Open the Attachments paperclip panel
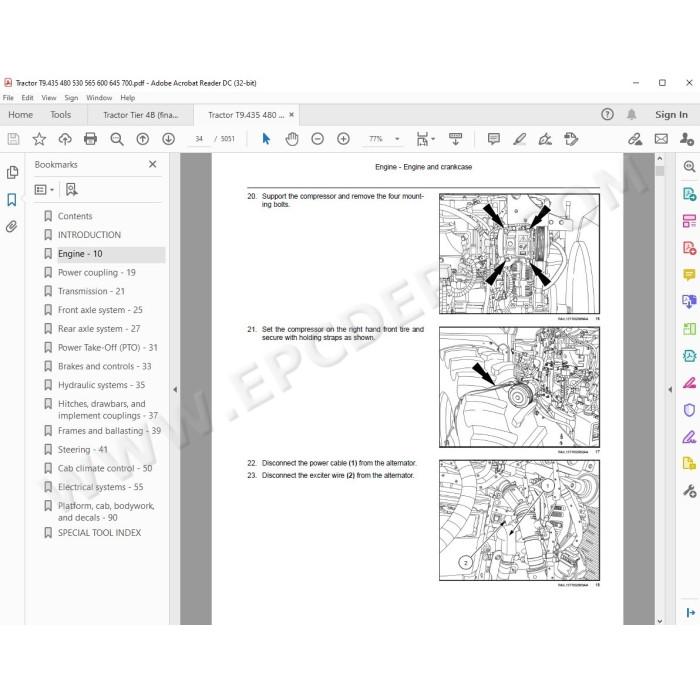The height and width of the screenshot is (700, 700). pos(12,226)
